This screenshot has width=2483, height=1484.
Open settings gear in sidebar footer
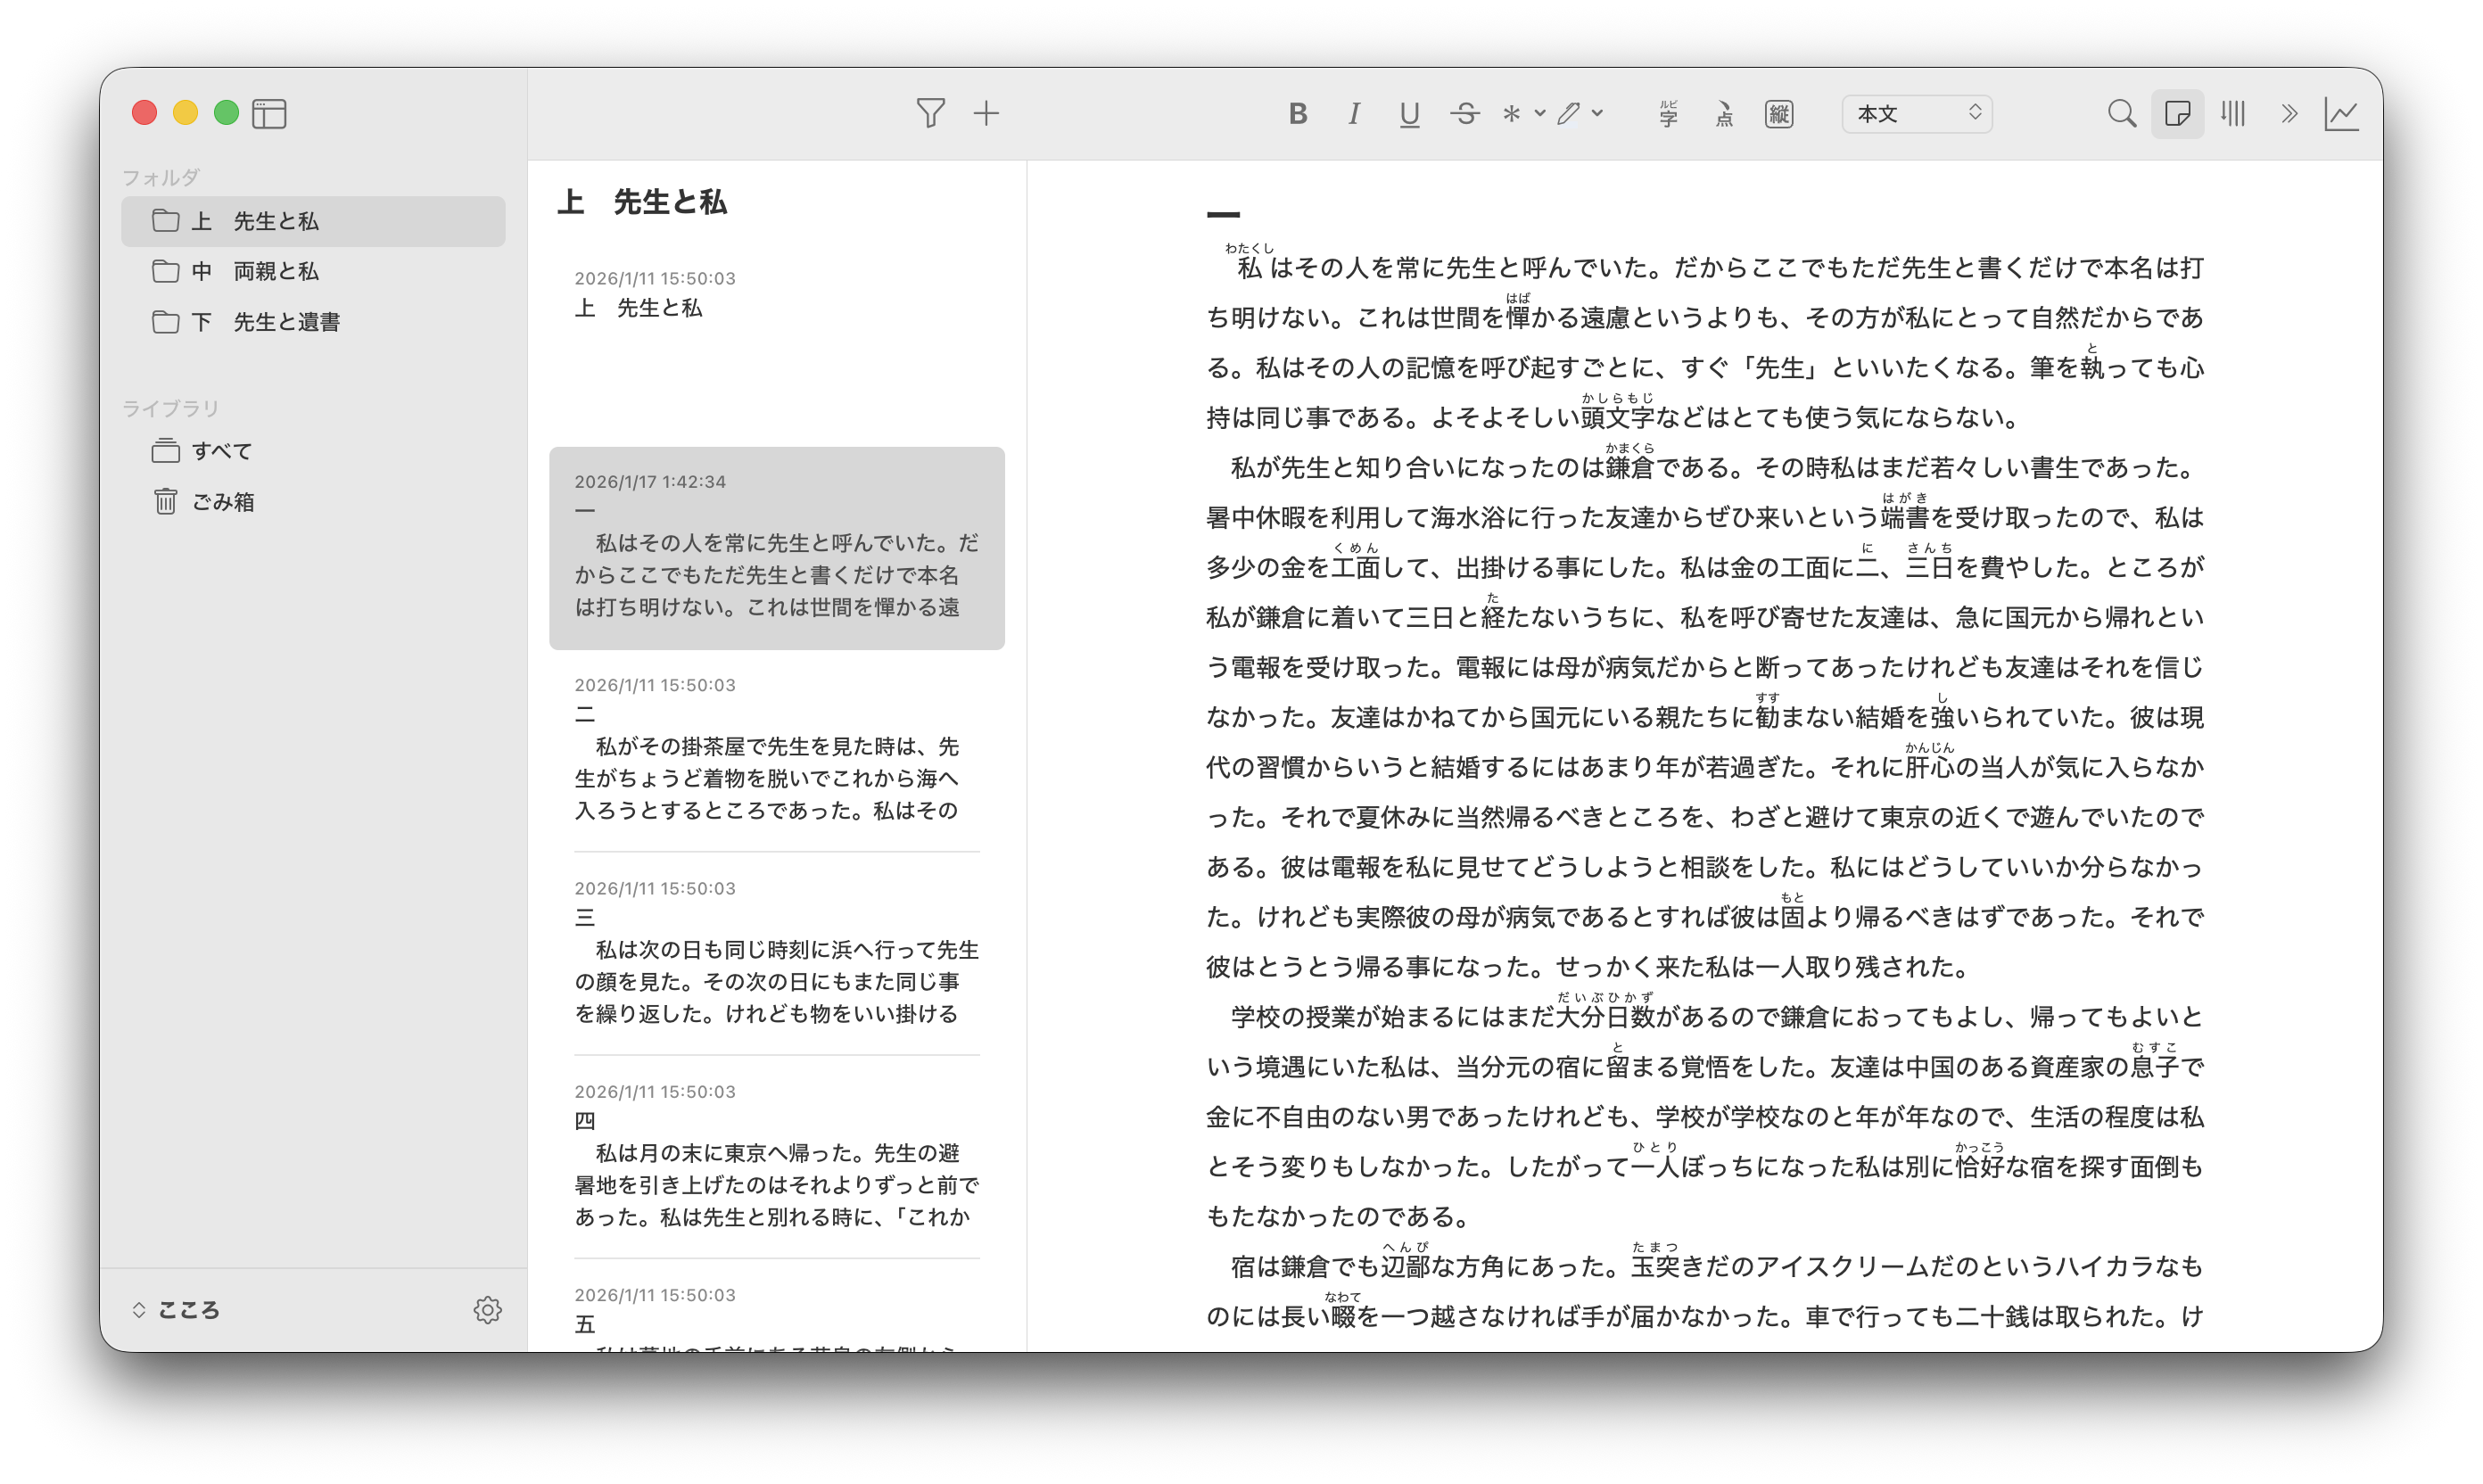(487, 1310)
